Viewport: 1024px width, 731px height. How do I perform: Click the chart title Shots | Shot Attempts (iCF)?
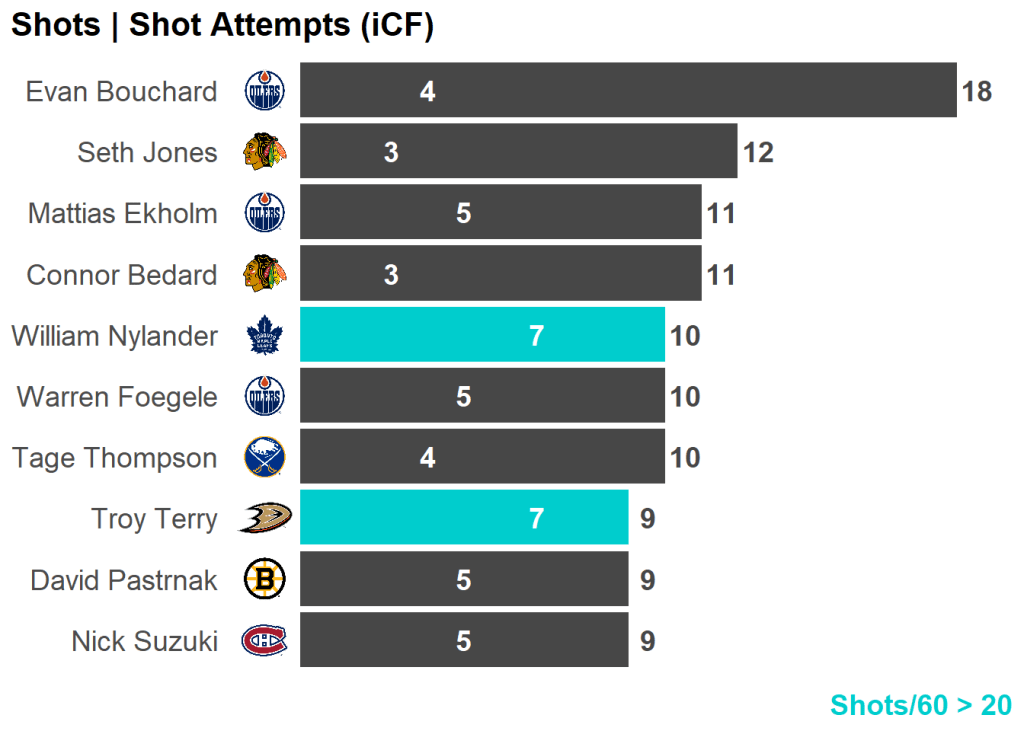coord(222,26)
